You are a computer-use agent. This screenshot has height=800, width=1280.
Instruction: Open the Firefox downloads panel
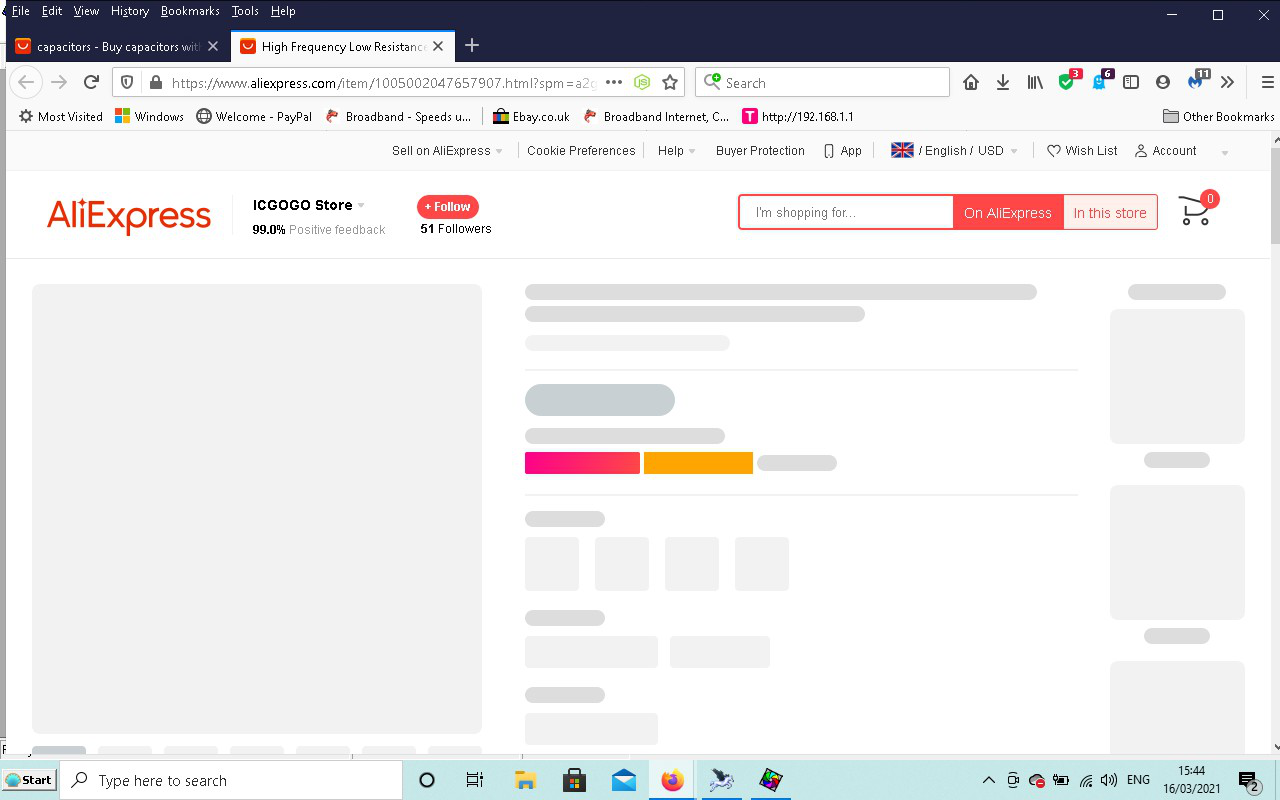(x=1002, y=83)
